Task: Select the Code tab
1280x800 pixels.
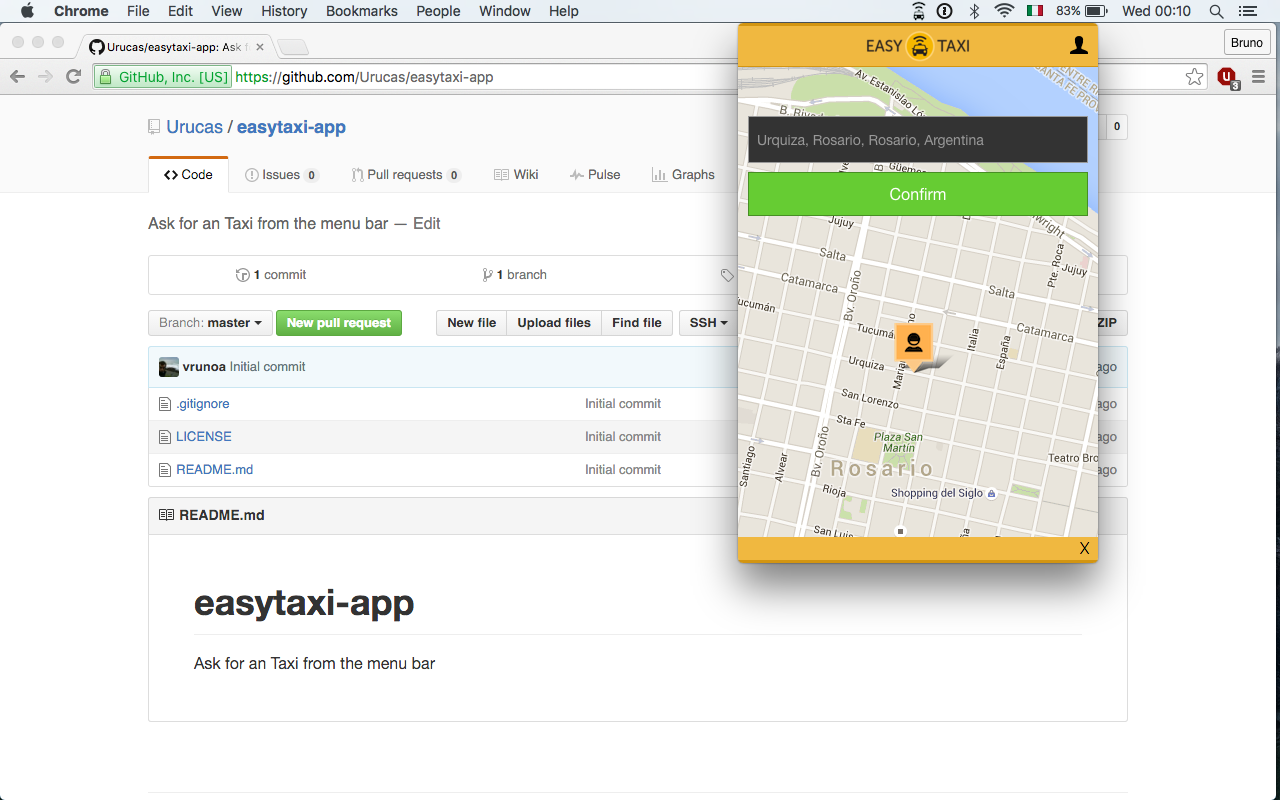Action: tap(188, 175)
